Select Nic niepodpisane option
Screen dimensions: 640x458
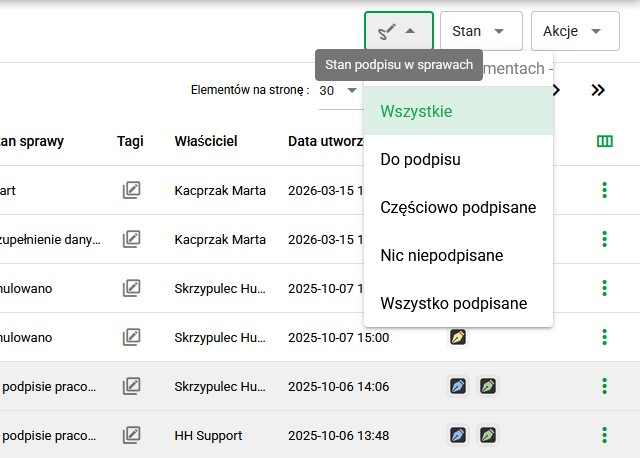(x=458, y=256)
